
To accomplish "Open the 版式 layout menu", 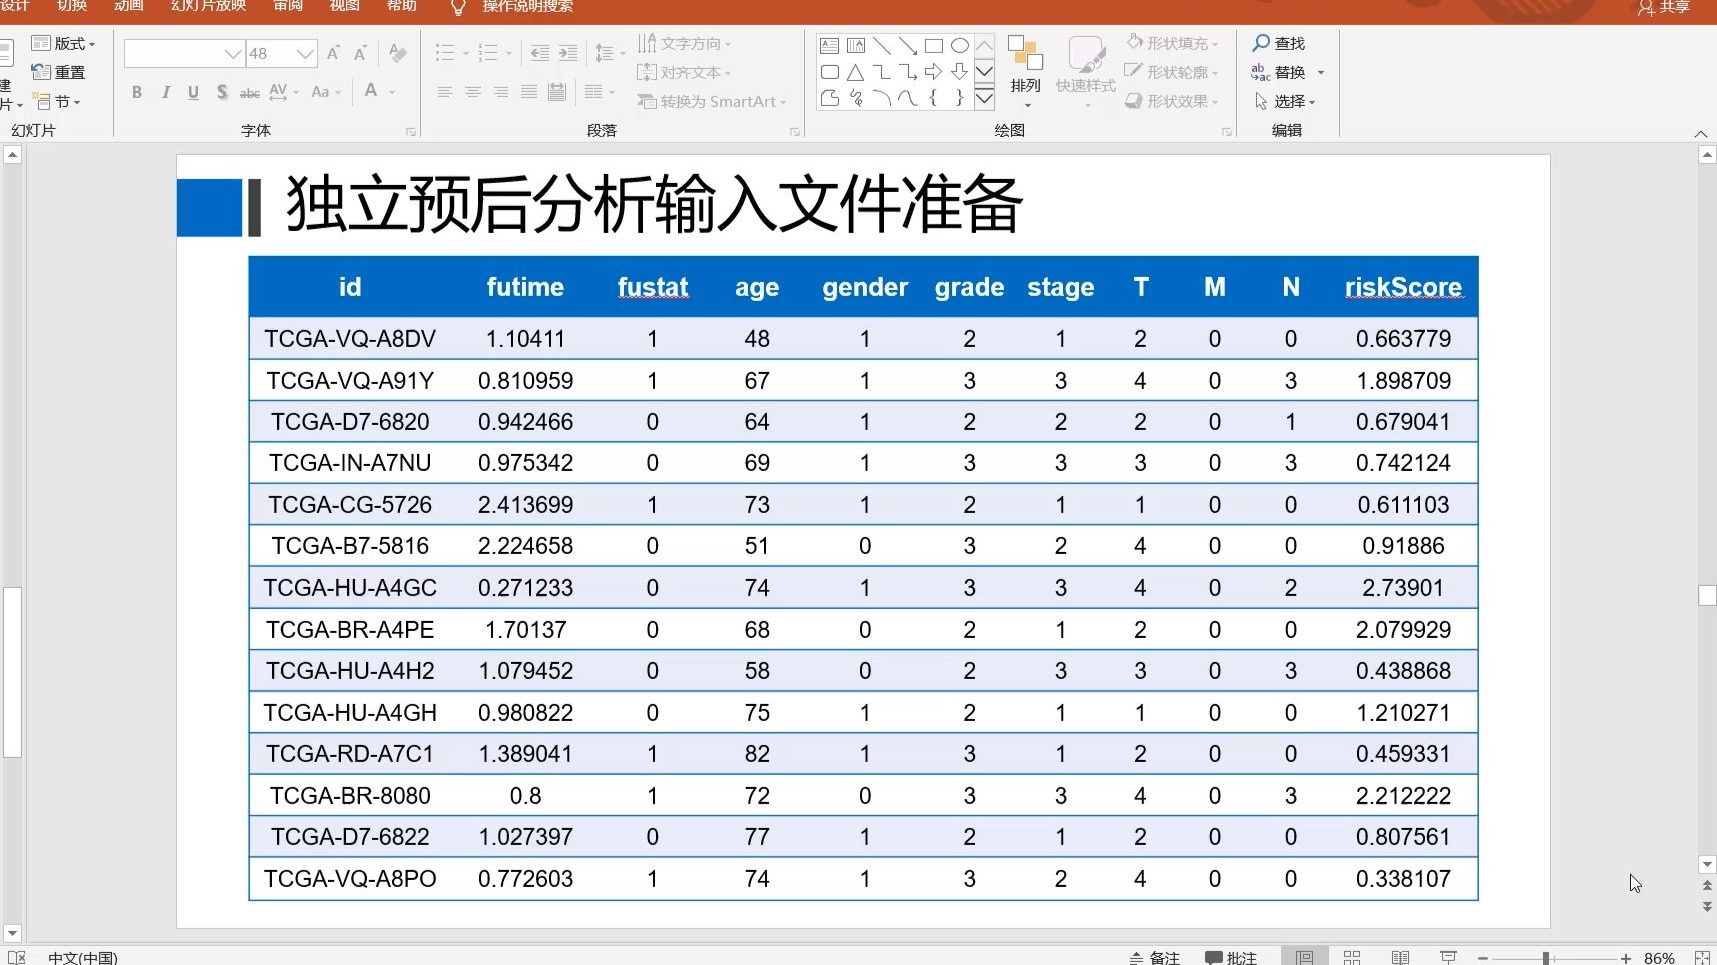I will pos(64,43).
